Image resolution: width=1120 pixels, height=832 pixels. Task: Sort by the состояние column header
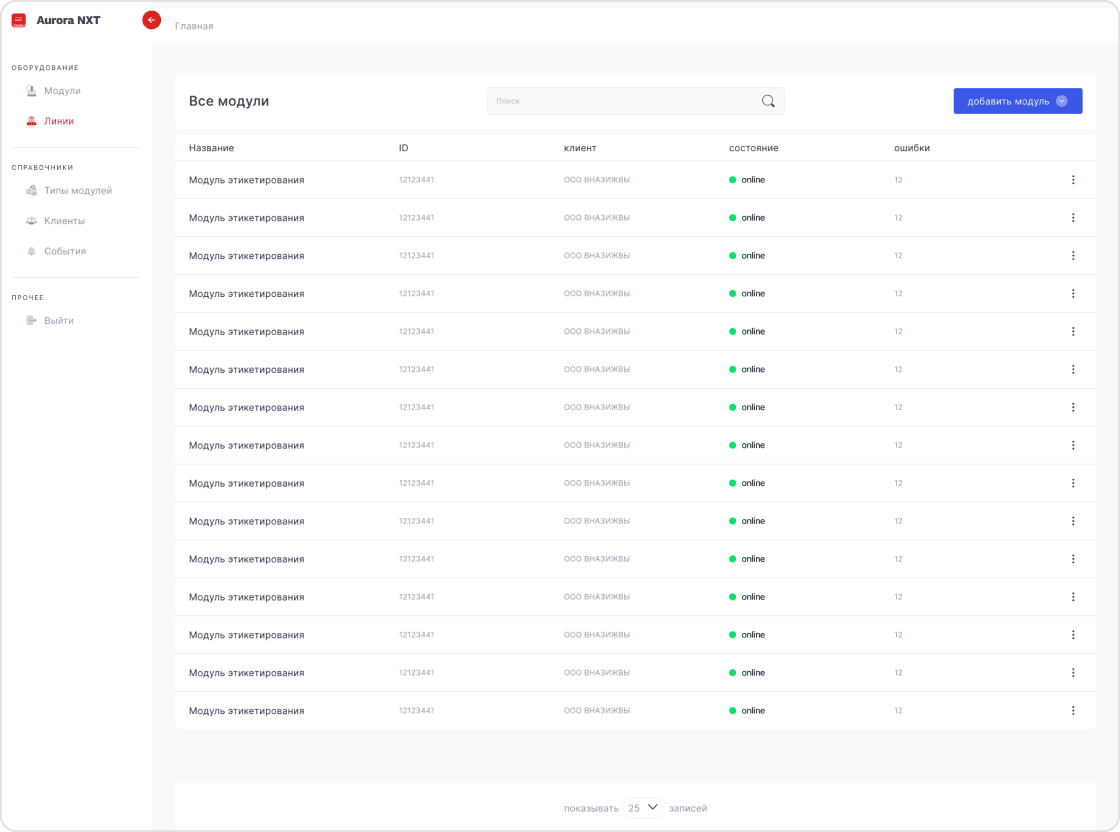click(x=753, y=148)
